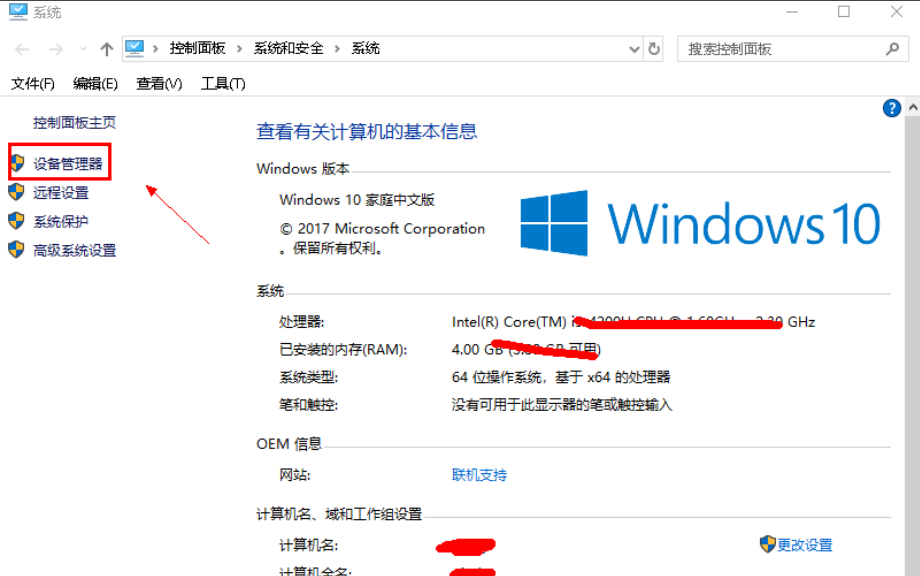Screen dimensions: 920x576
Task: Click the shield icon beside 设备管理器
Action: pyautogui.click(x=17, y=162)
